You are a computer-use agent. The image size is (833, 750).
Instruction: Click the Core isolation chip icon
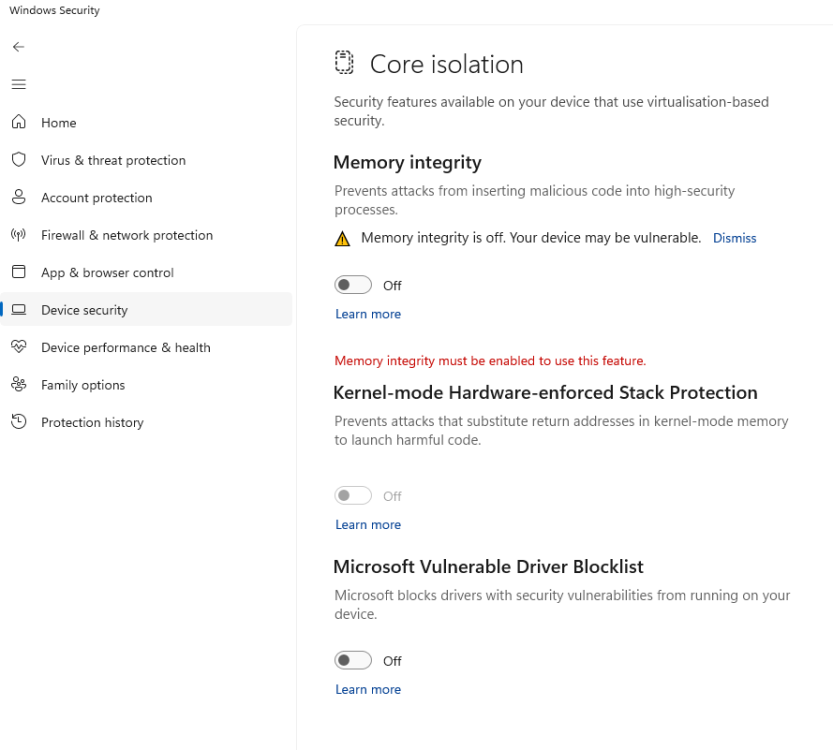pyautogui.click(x=344, y=63)
